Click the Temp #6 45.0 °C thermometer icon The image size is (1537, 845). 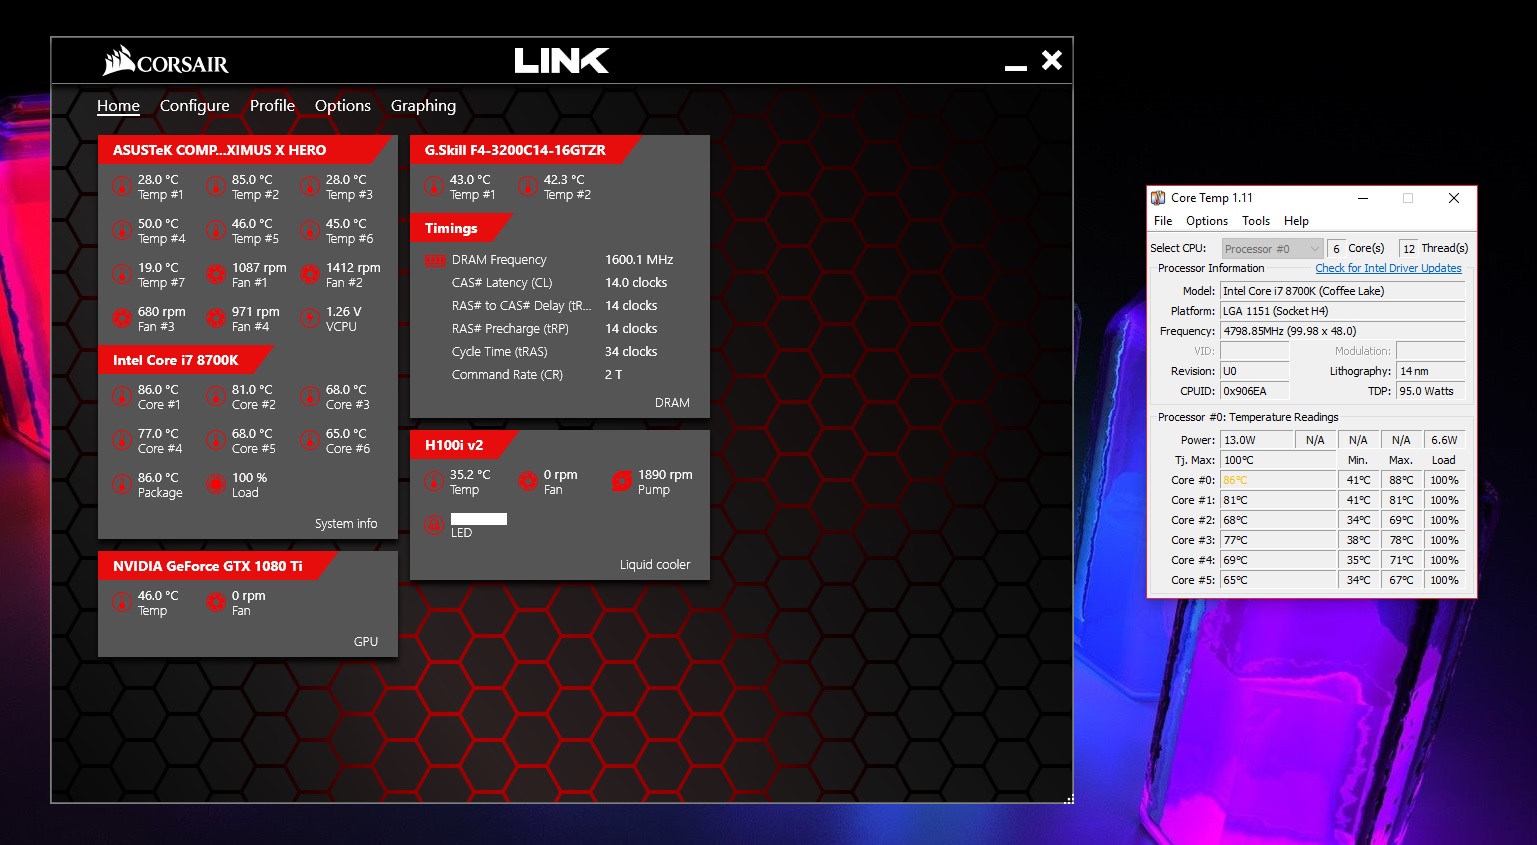(x=310, y=231)
